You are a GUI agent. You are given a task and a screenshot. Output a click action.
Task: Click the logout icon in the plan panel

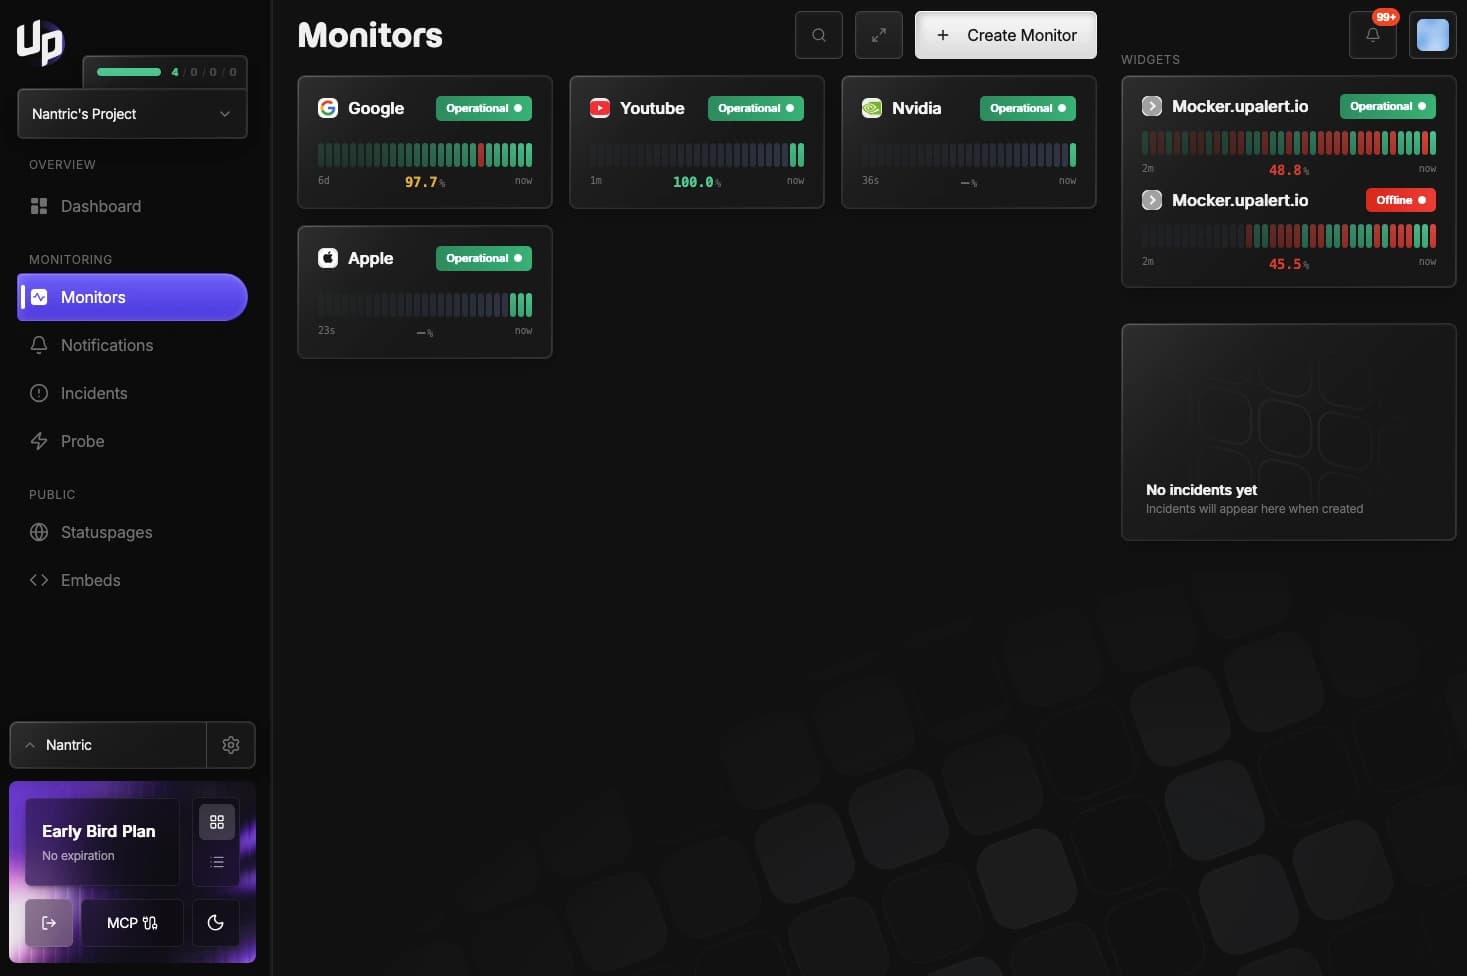pyautogui.click(x=49, y=922)
